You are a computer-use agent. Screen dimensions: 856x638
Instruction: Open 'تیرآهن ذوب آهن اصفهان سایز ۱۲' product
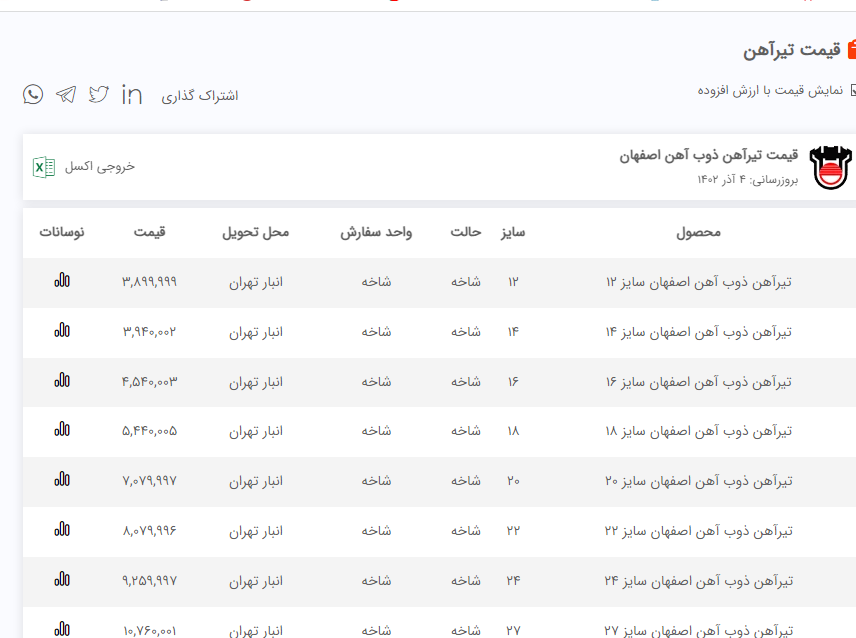pos(699,282)
